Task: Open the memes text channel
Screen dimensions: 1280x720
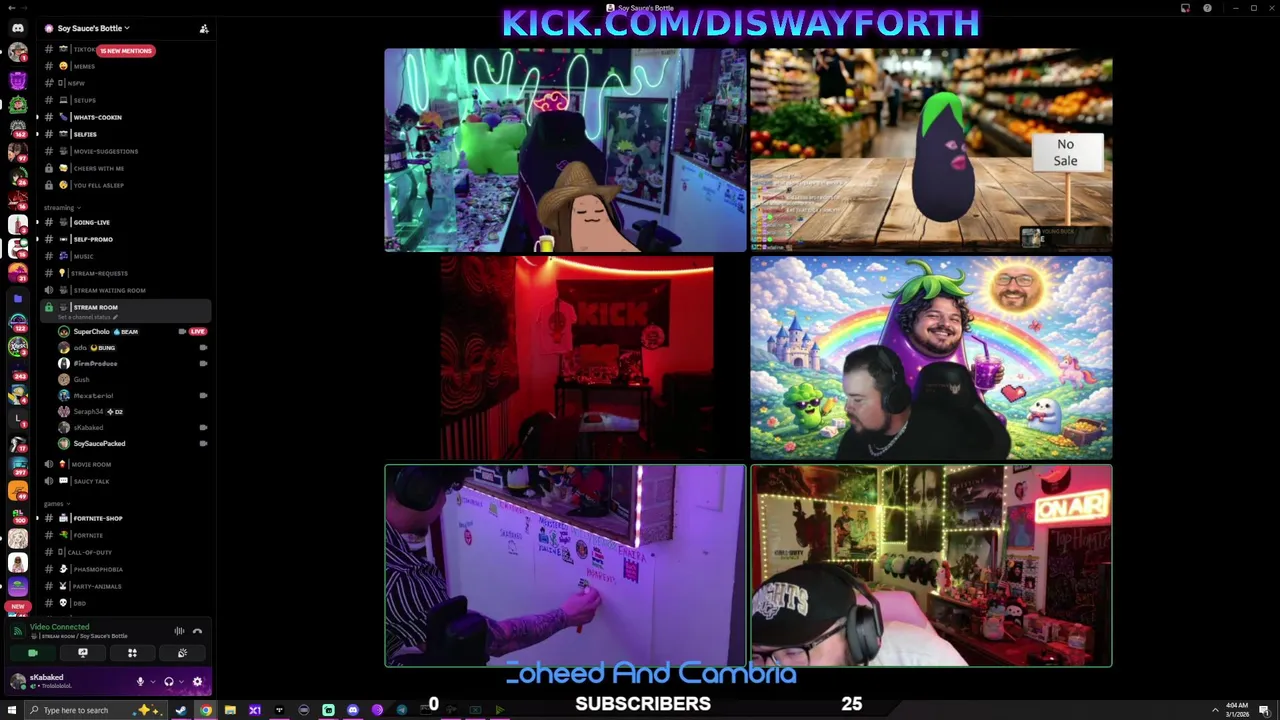Action: click(x=125, y=66)
